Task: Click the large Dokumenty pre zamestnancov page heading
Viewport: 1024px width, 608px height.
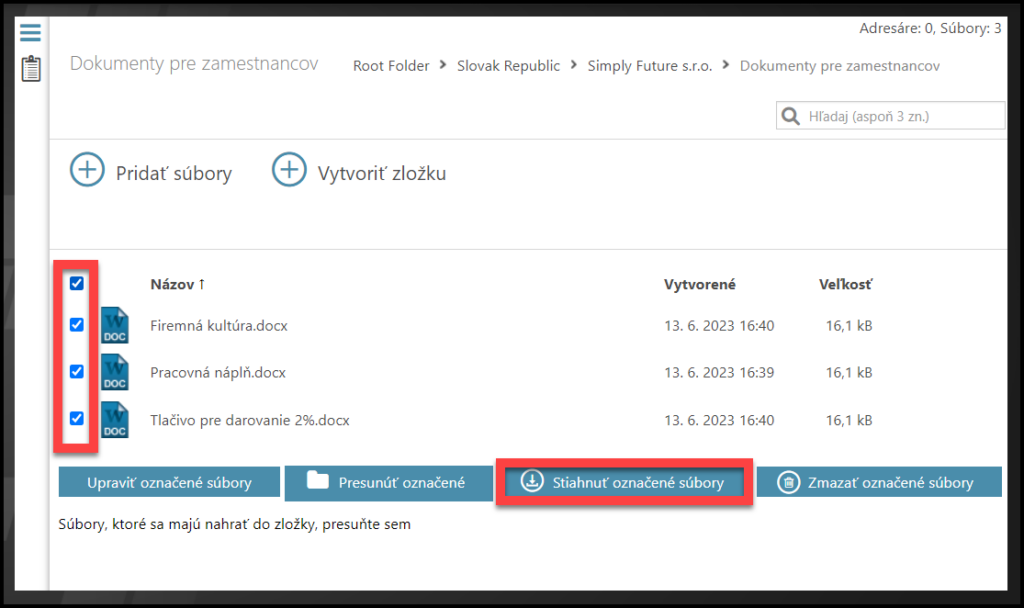Action: 194,63
